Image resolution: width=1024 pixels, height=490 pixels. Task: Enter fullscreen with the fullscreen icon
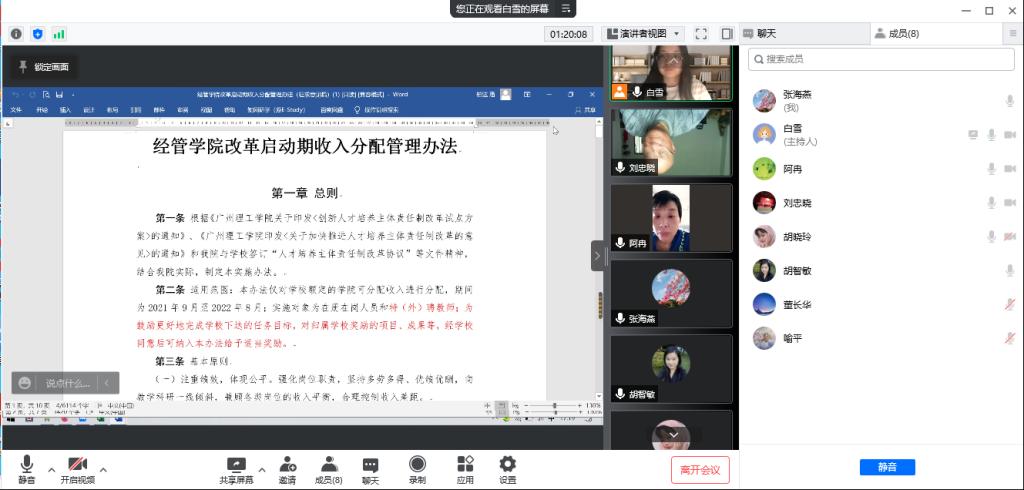click(701, 34)
